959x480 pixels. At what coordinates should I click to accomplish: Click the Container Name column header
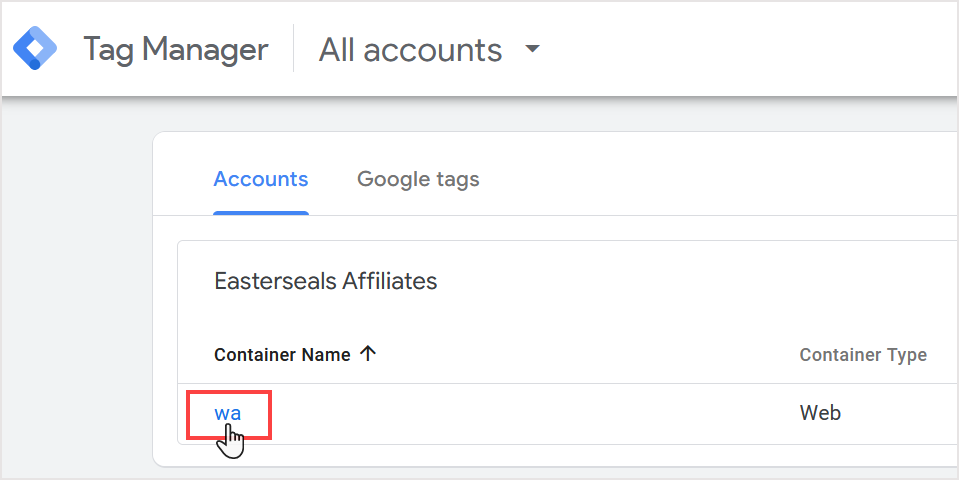pos(282,355)
